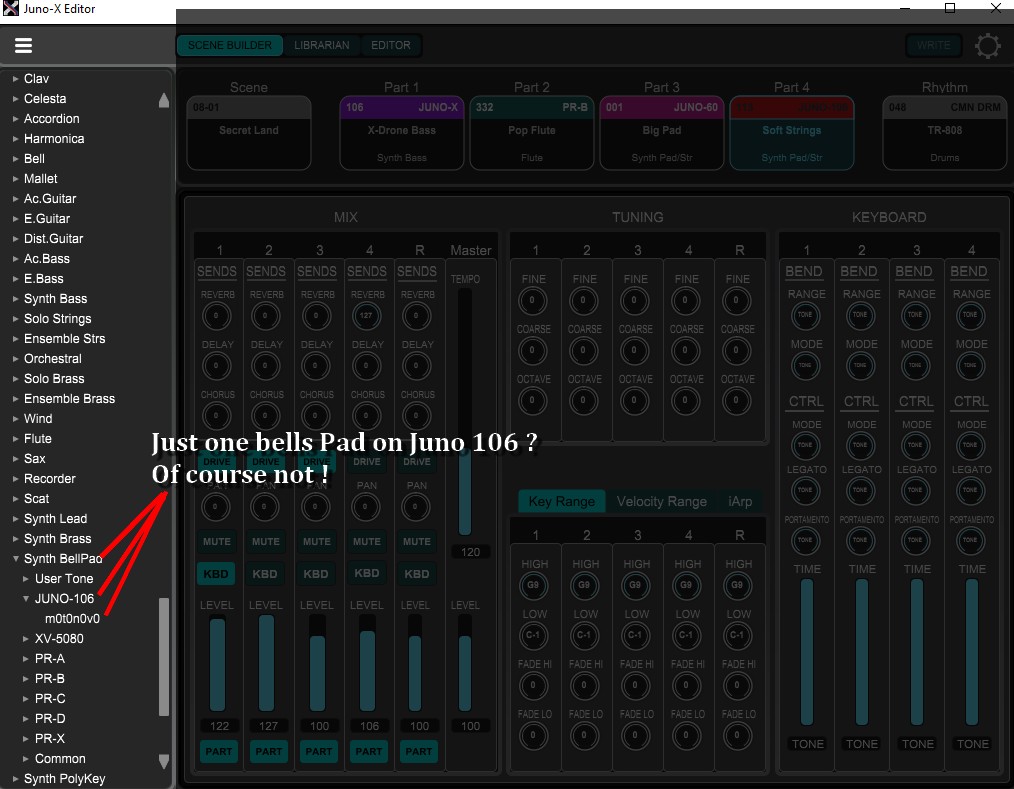
Task: Click the Master tempo slider
Action: (464, 413)
